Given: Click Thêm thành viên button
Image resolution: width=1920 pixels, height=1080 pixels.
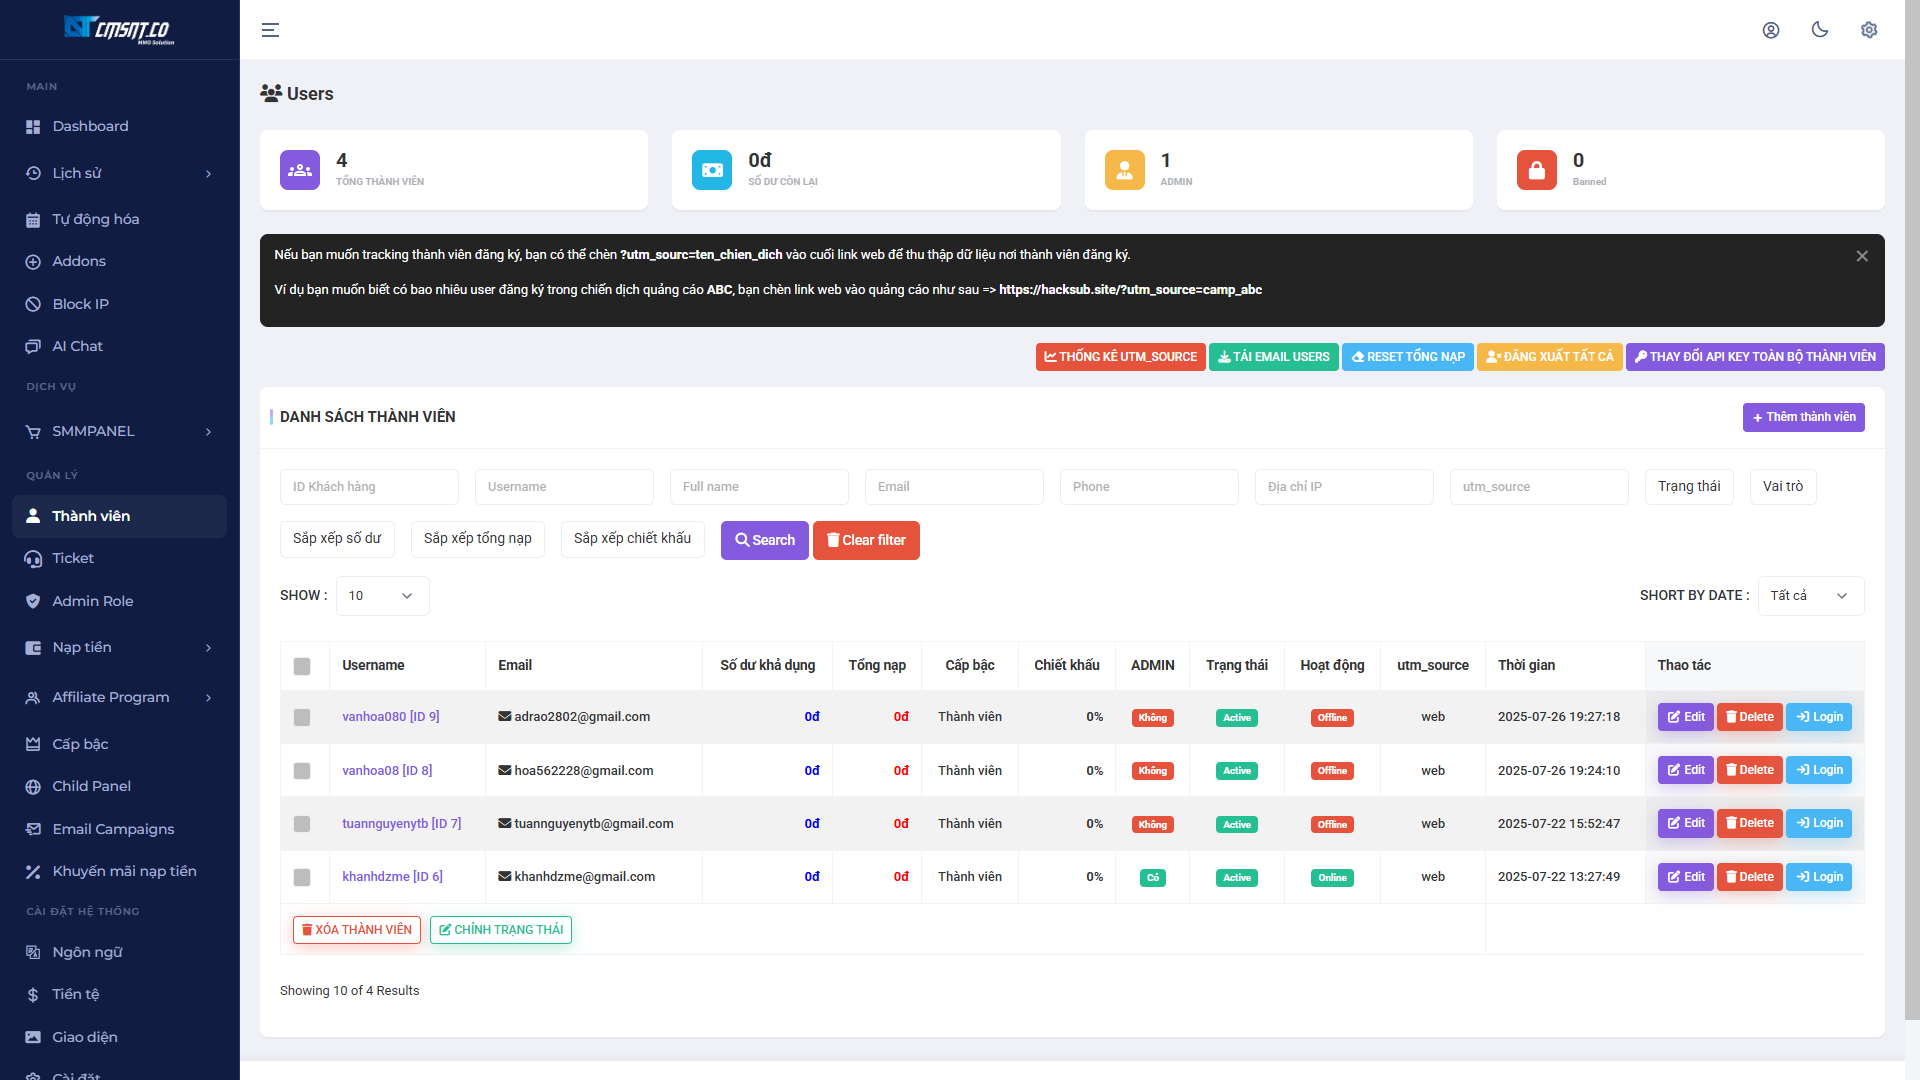Looking at the screenshot, I should tap(1803, 417).
